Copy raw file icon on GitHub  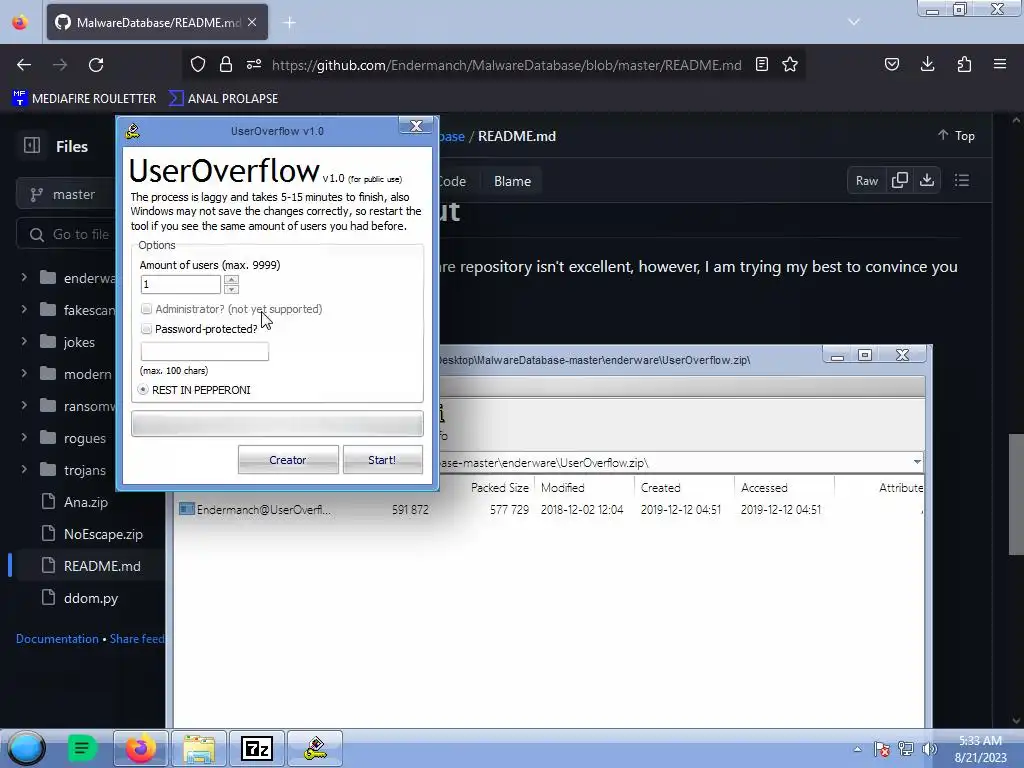pyautogui.click(x=899, y=181)
